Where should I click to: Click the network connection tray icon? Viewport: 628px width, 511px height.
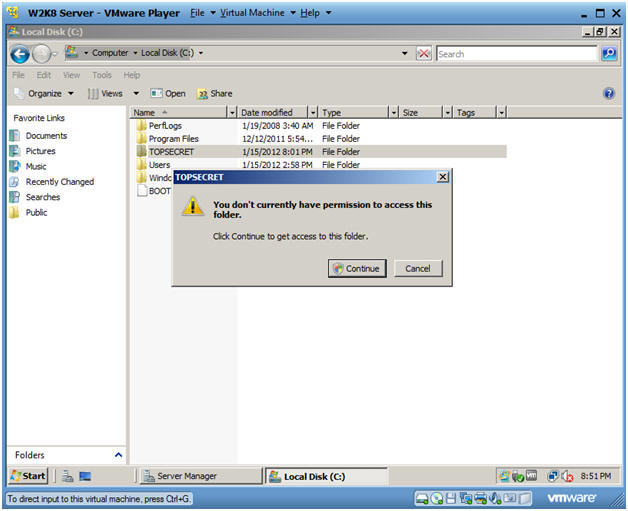553,476
